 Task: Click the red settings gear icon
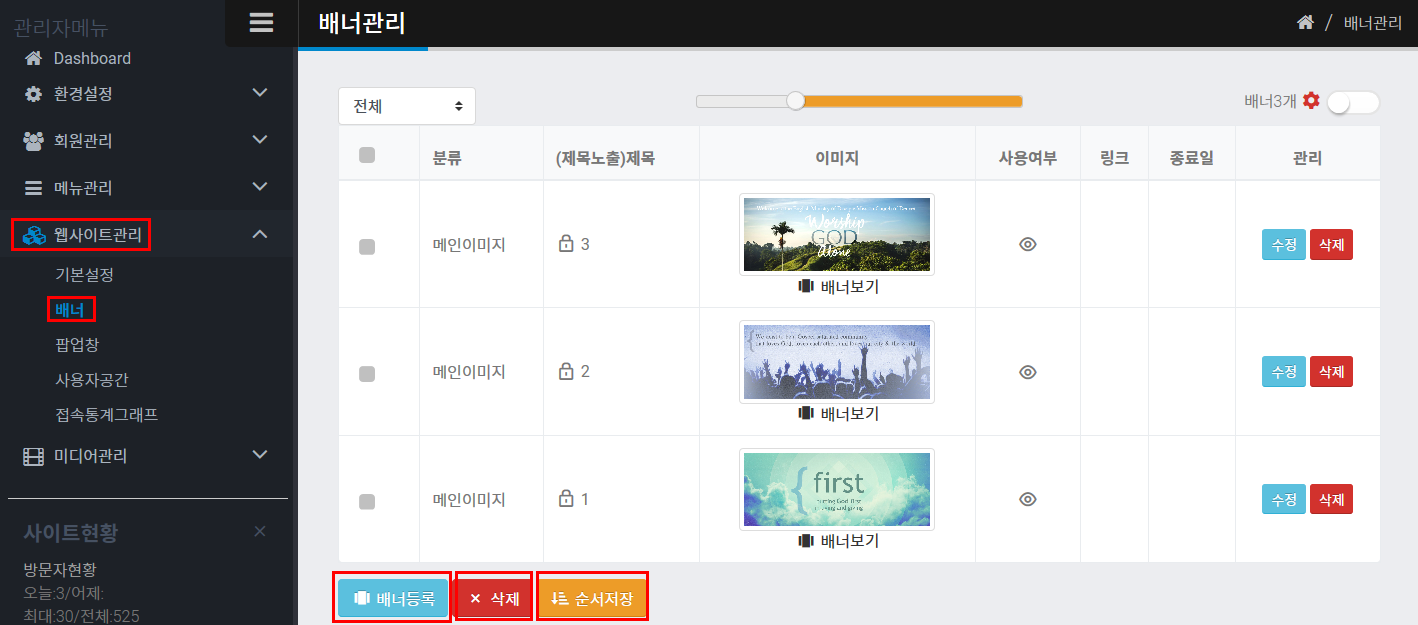click(1311, 100)
